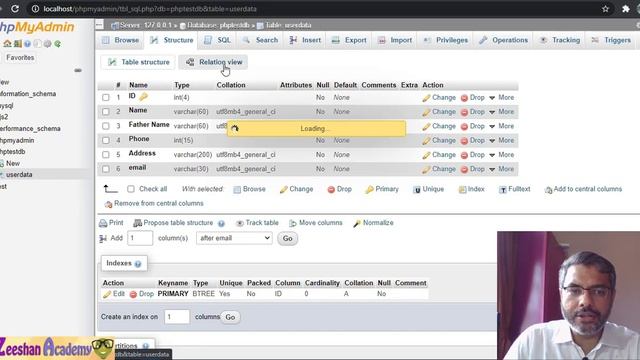Viewport: 640px width, 360px height.
Task: Click the Normalize link
Action: click(x=373, y=223)
